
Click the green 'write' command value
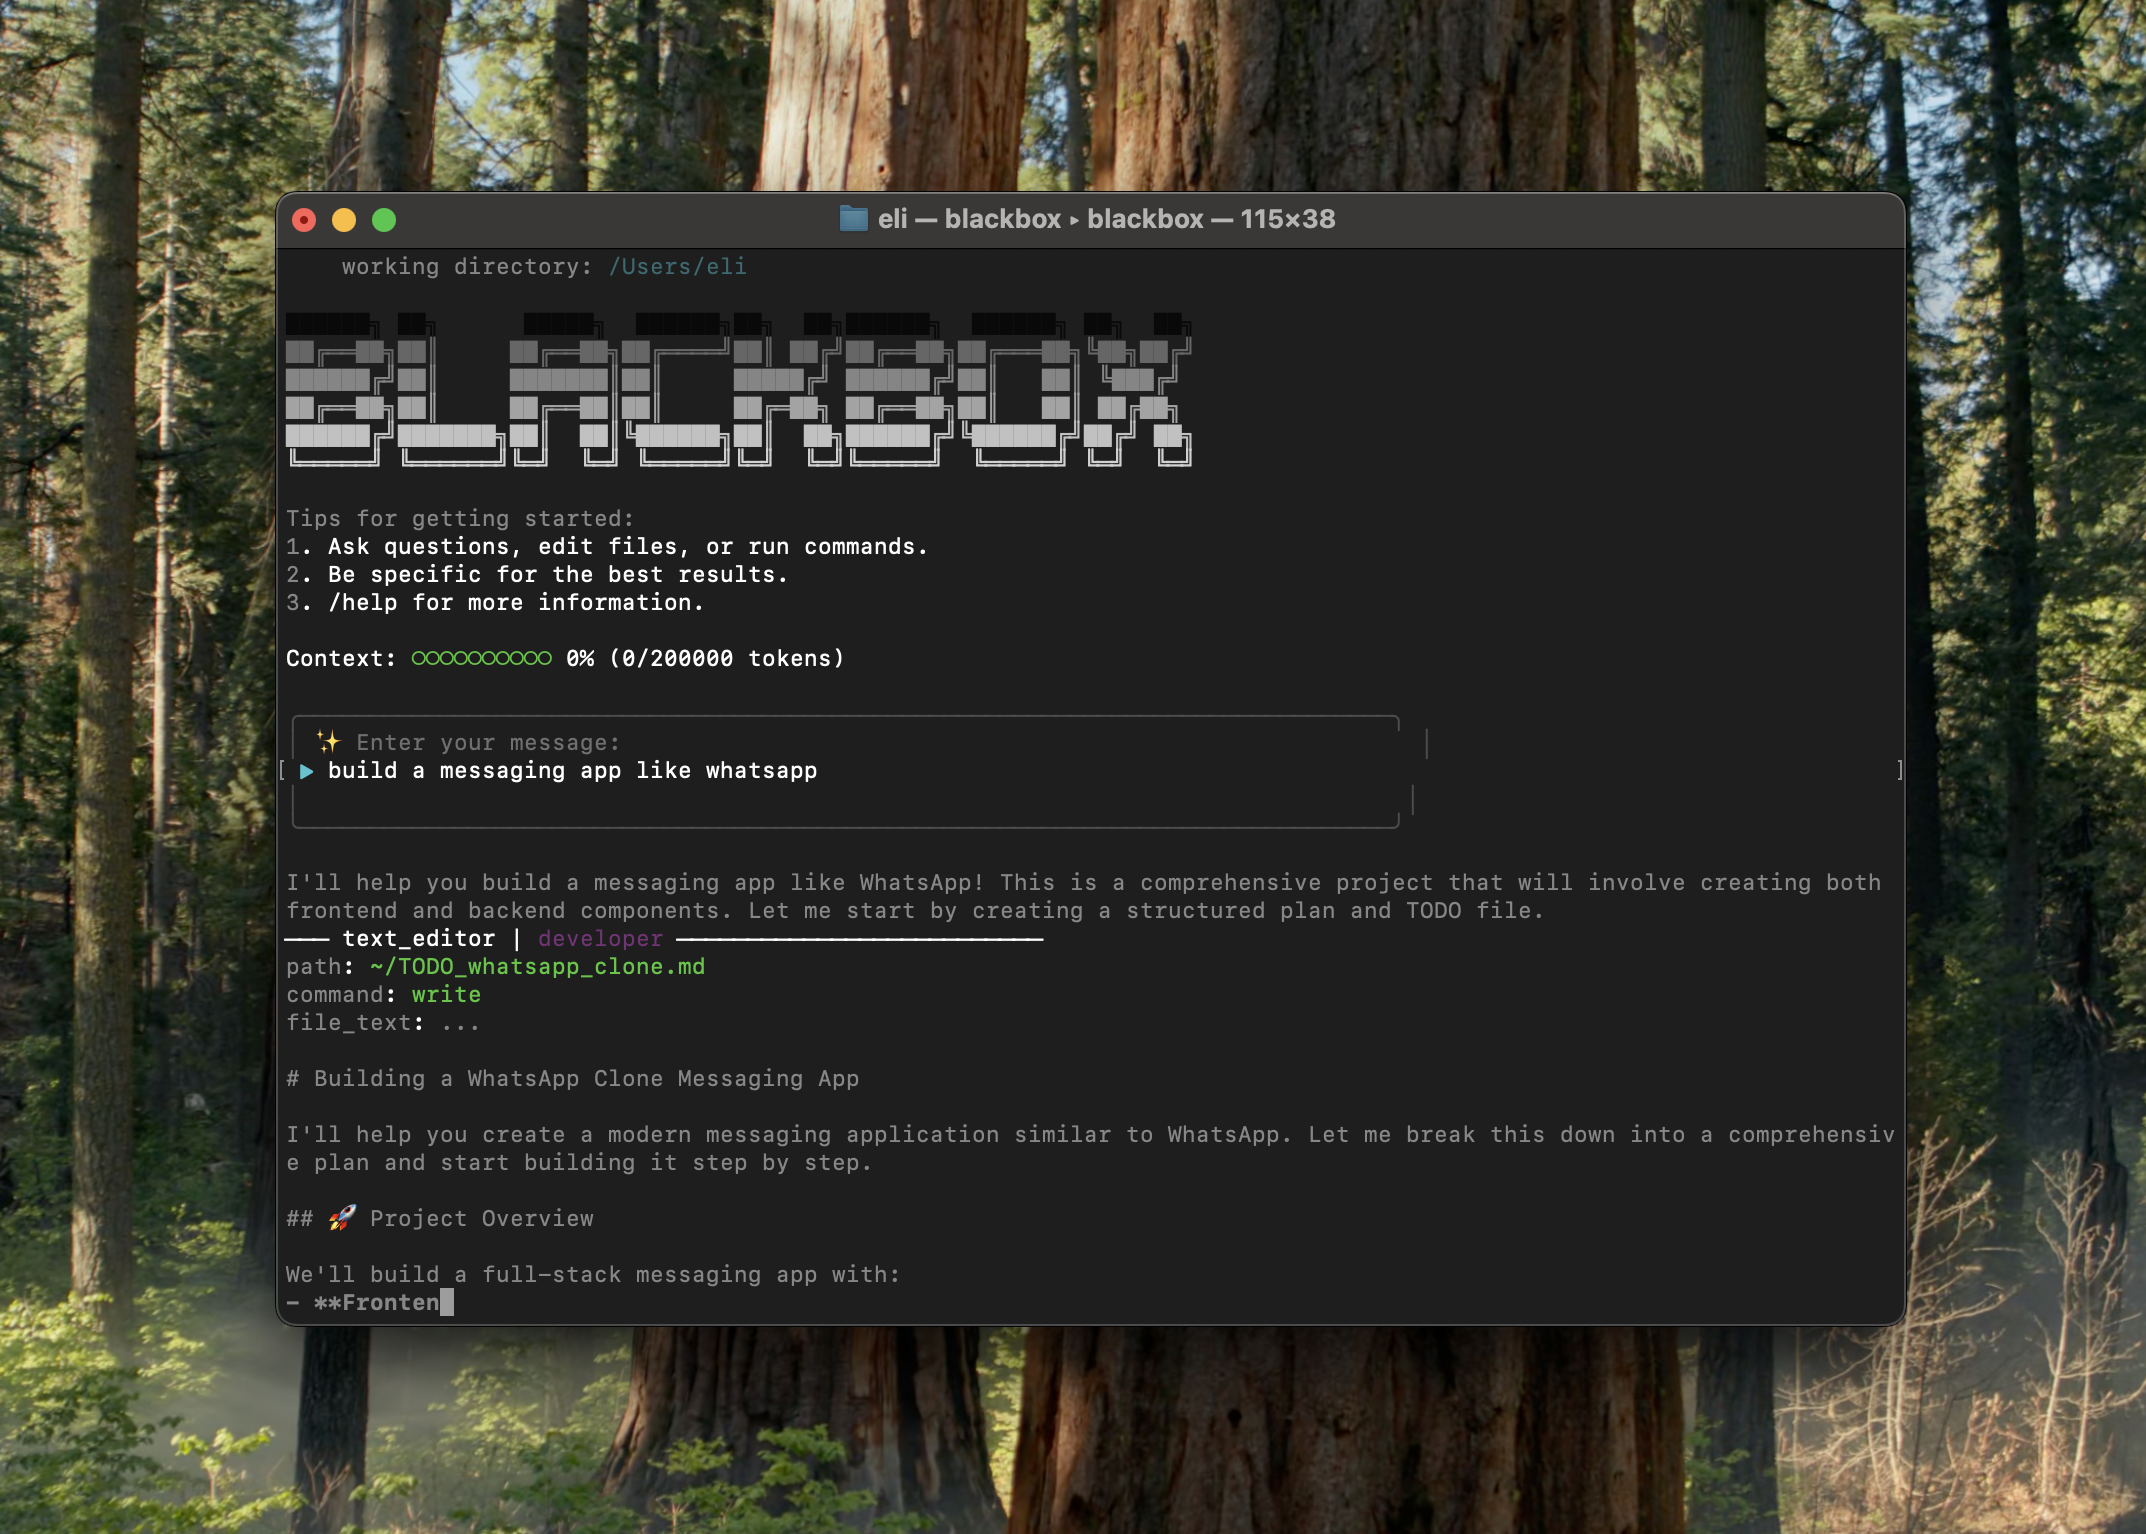point(446,995)
